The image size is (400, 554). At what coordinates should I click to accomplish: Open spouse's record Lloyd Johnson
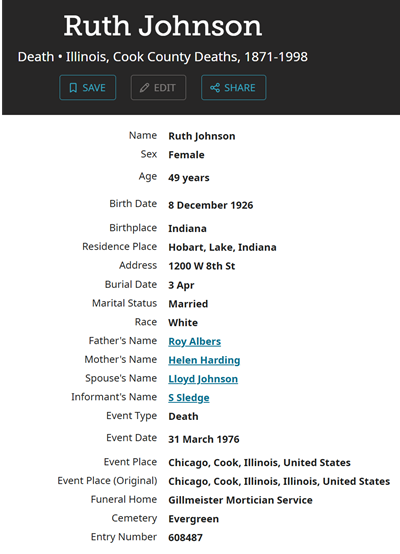coord(203,379)
